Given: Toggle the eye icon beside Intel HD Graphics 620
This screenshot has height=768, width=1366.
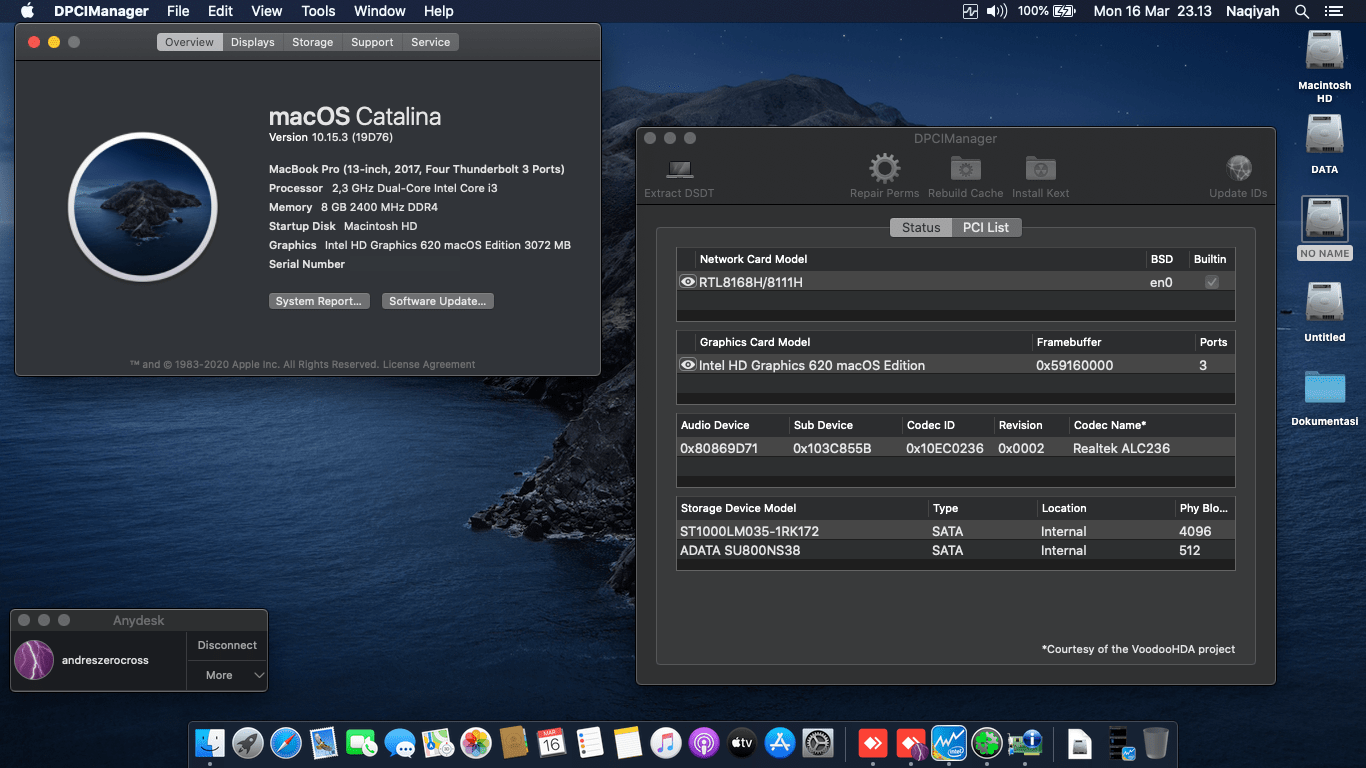Looking at the screenshot, I should [688, 365].
